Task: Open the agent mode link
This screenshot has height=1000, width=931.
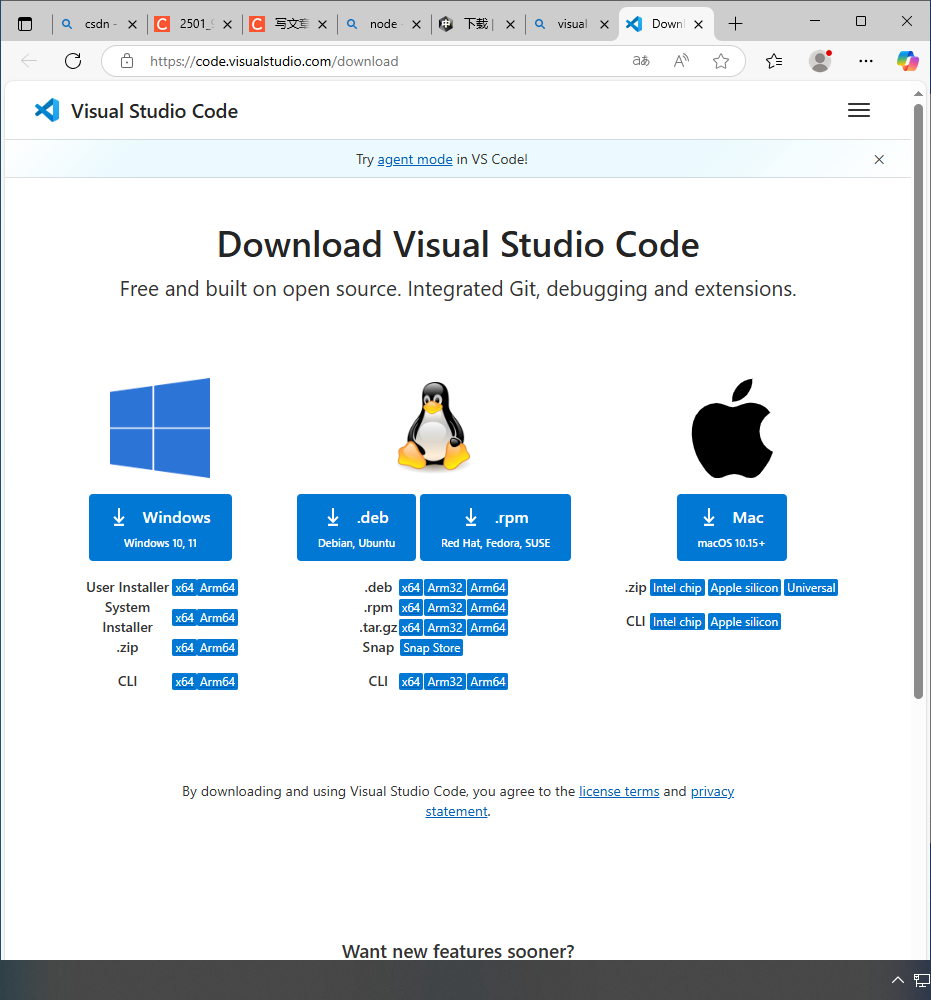Action: [x=415, y=159]
